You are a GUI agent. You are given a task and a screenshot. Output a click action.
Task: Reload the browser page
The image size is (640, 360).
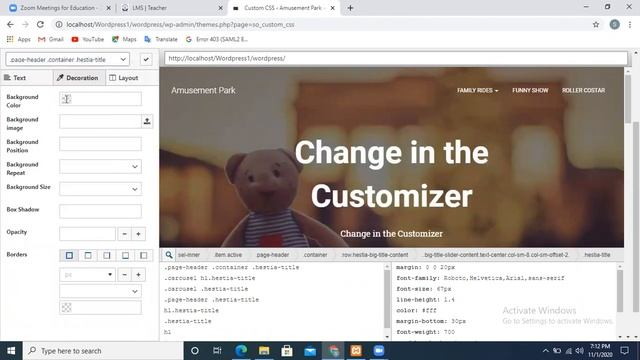click(40, 24)
